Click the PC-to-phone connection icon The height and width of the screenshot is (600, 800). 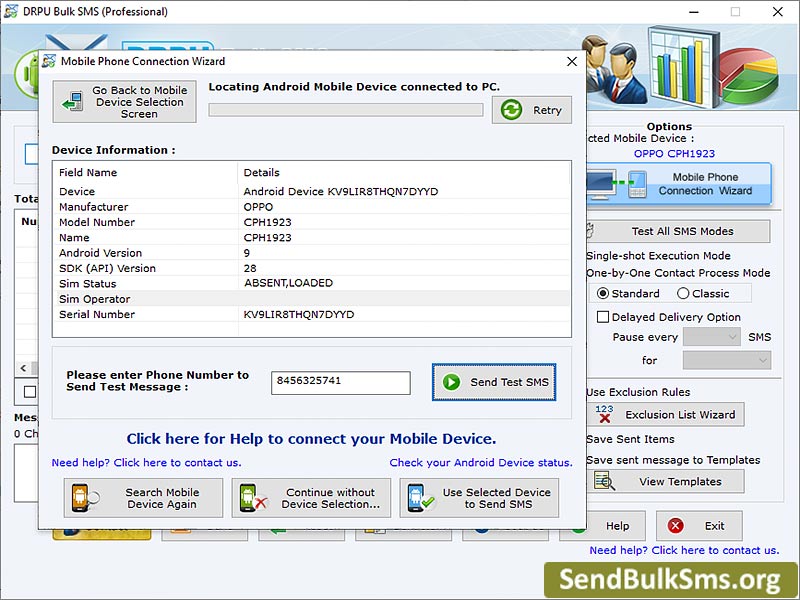[x=616, y=184]
